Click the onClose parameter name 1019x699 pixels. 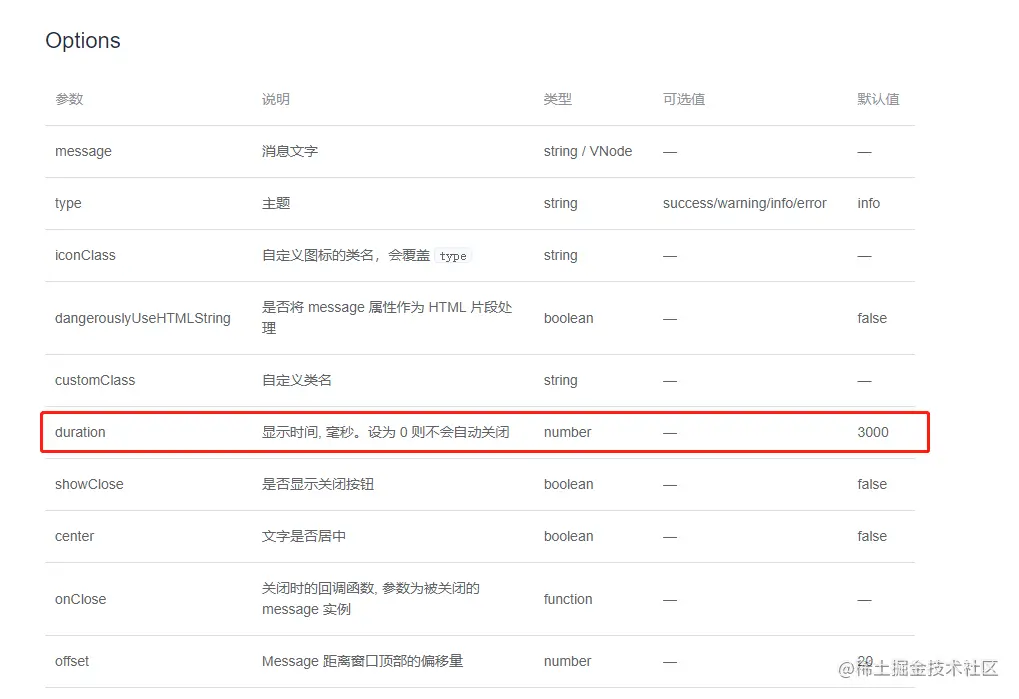pyautogui.click(x=81, y=599)
